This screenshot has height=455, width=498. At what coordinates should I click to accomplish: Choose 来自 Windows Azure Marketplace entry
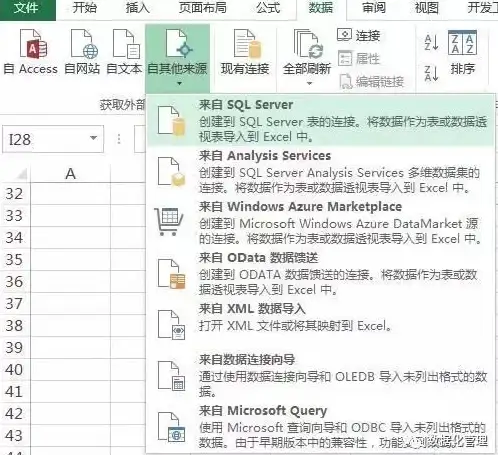pyautogui.click(x=320, y=223)
